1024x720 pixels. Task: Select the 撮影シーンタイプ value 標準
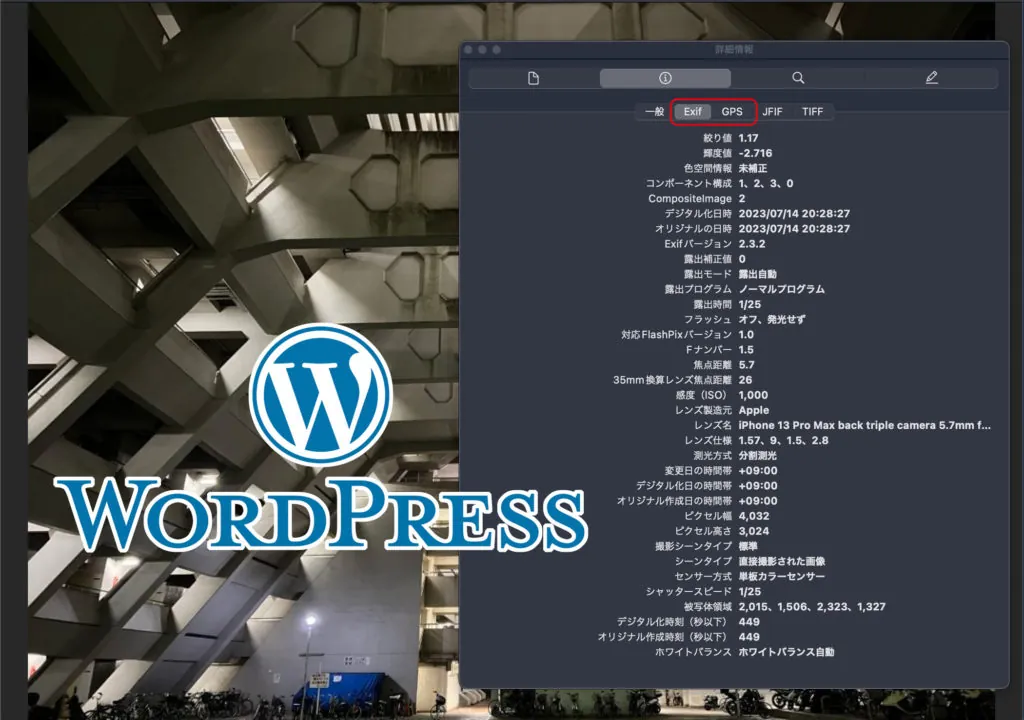[748, 546]
